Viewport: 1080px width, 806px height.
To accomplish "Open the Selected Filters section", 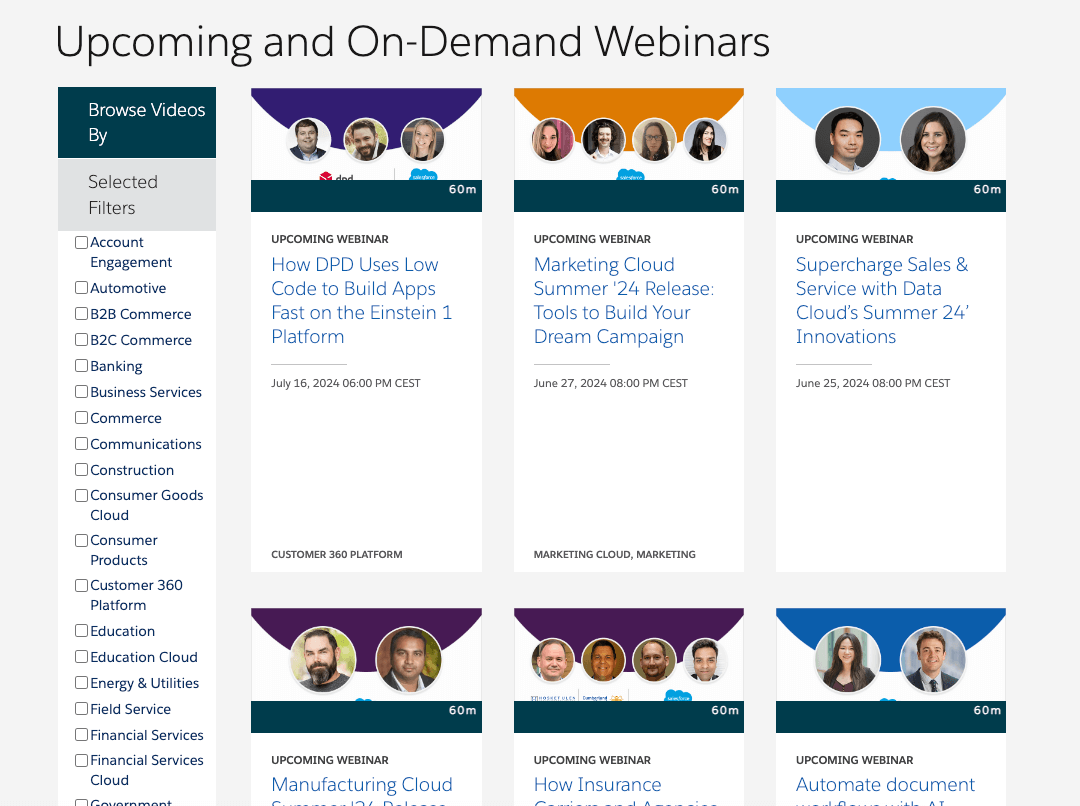I will click(x=137, y=195).
